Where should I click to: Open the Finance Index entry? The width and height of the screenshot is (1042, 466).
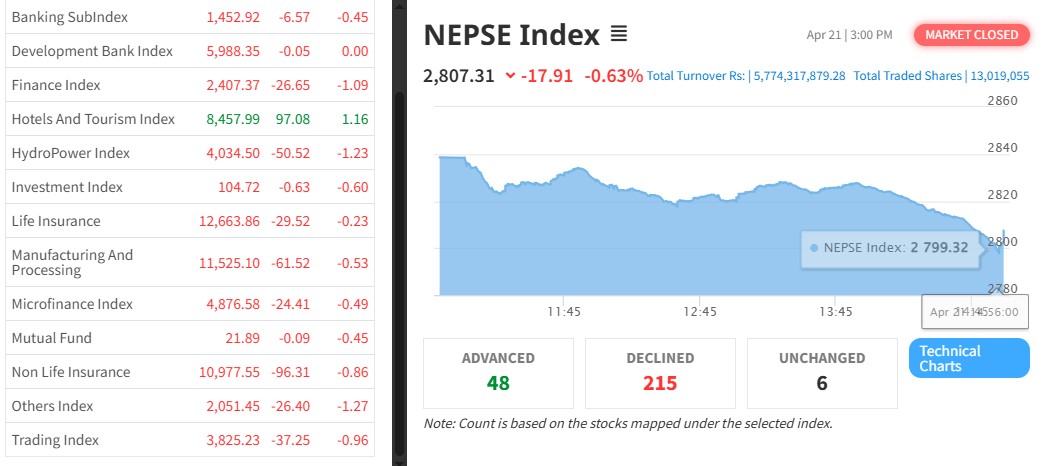pyautogui.click(x=56, y=85)
